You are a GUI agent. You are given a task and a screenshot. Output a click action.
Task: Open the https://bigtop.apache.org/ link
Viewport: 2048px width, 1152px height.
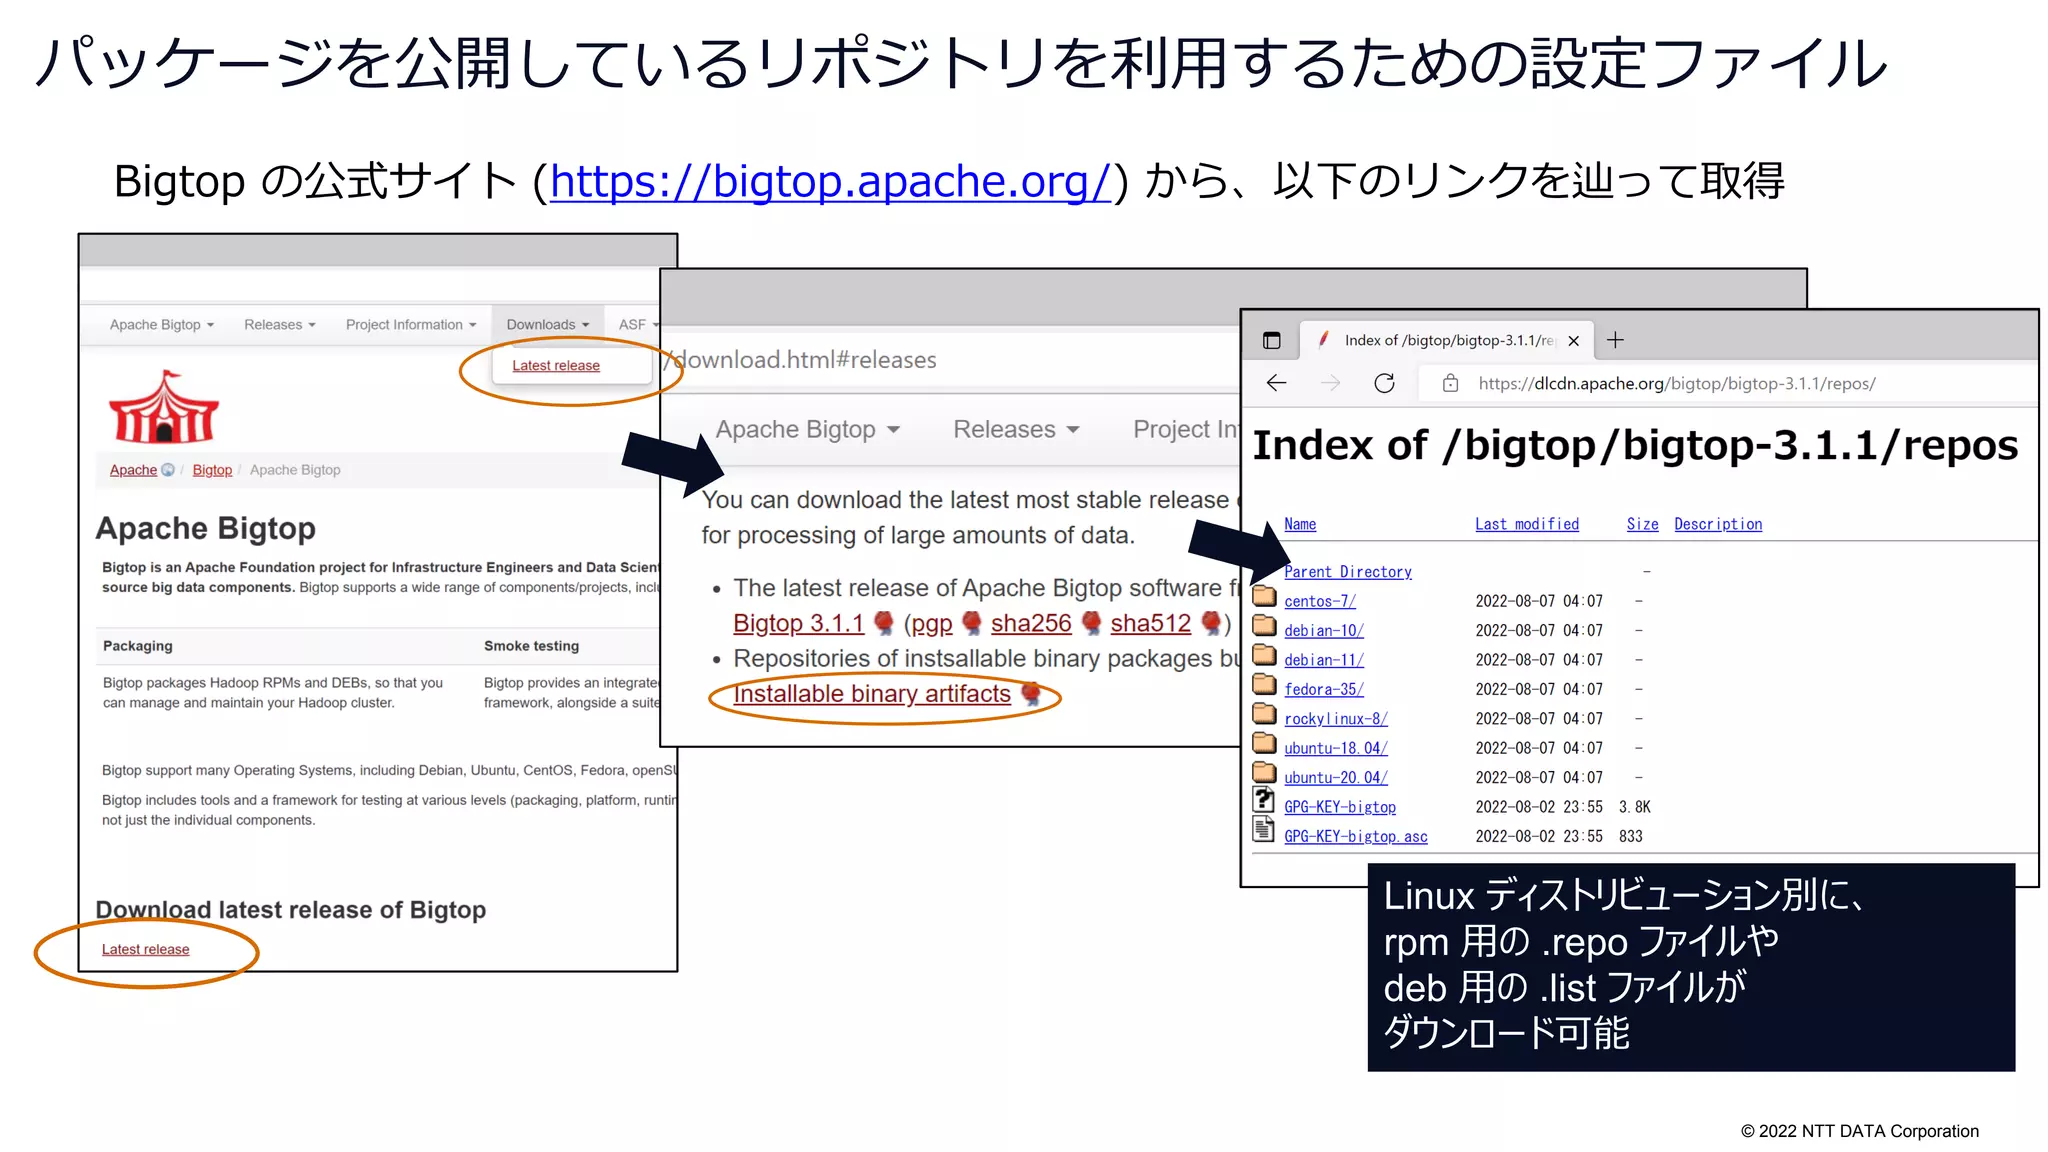(x=830, y=181)
